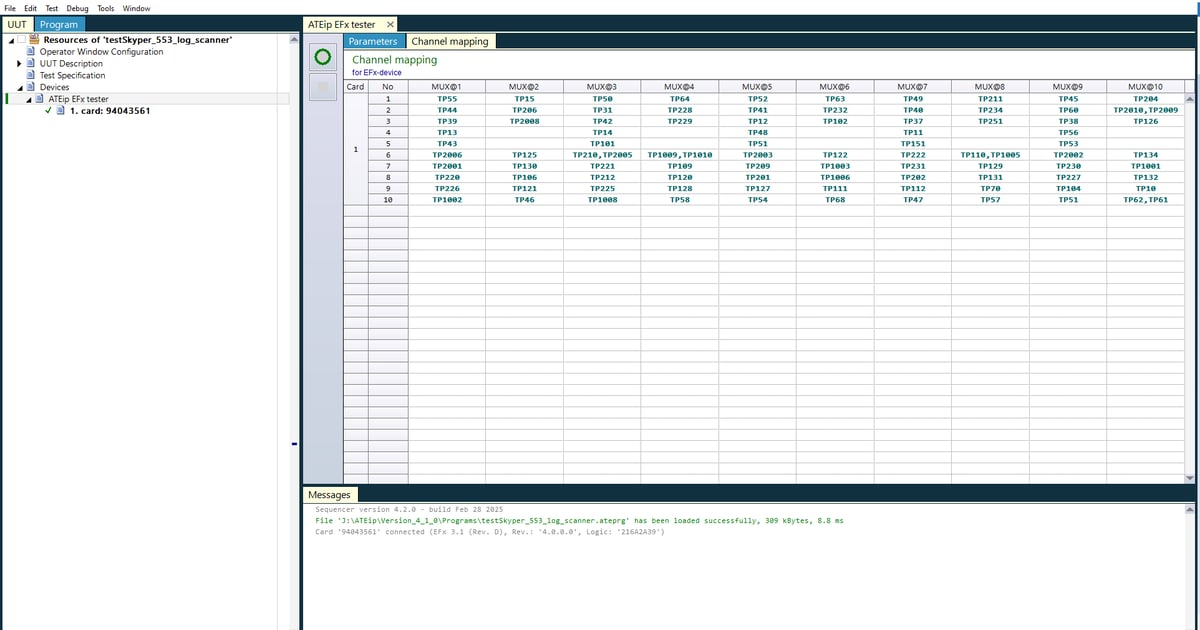
Task: Click the Operator Window Configuration document icon
Action: 30,51
